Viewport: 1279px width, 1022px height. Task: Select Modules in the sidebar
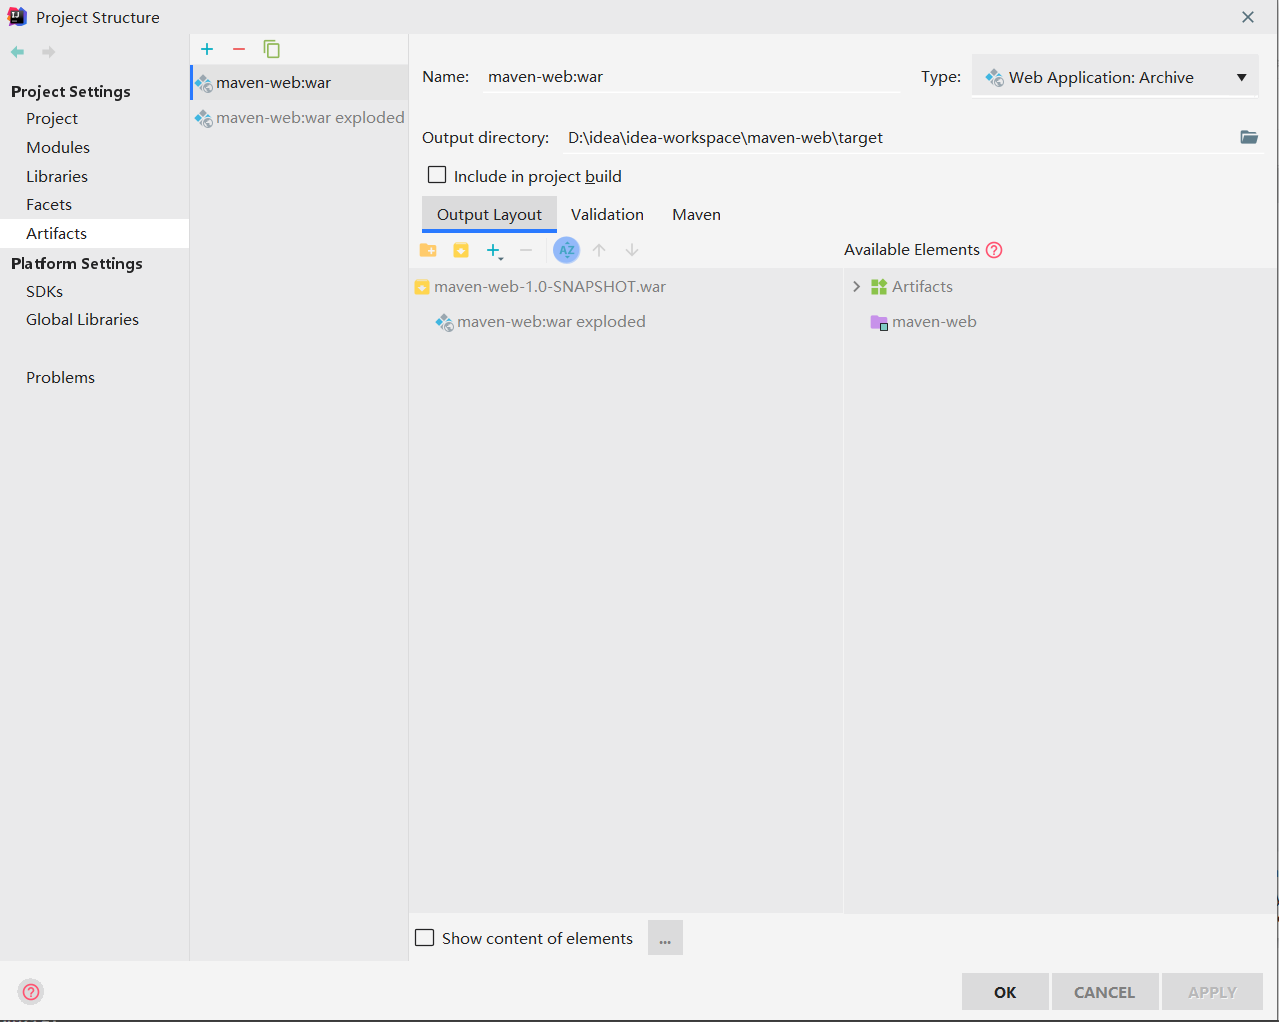click(58, 147)
